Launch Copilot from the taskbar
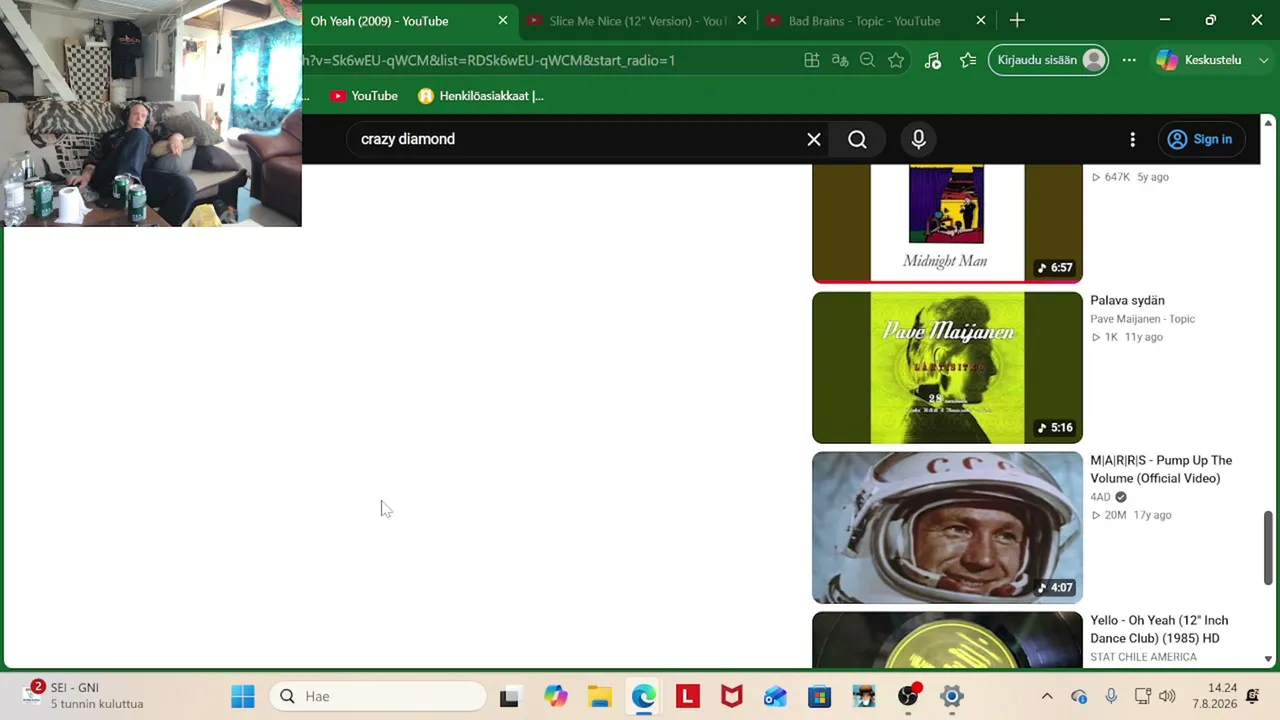This screenshot has width=1280, height=720. click(556, 696)
